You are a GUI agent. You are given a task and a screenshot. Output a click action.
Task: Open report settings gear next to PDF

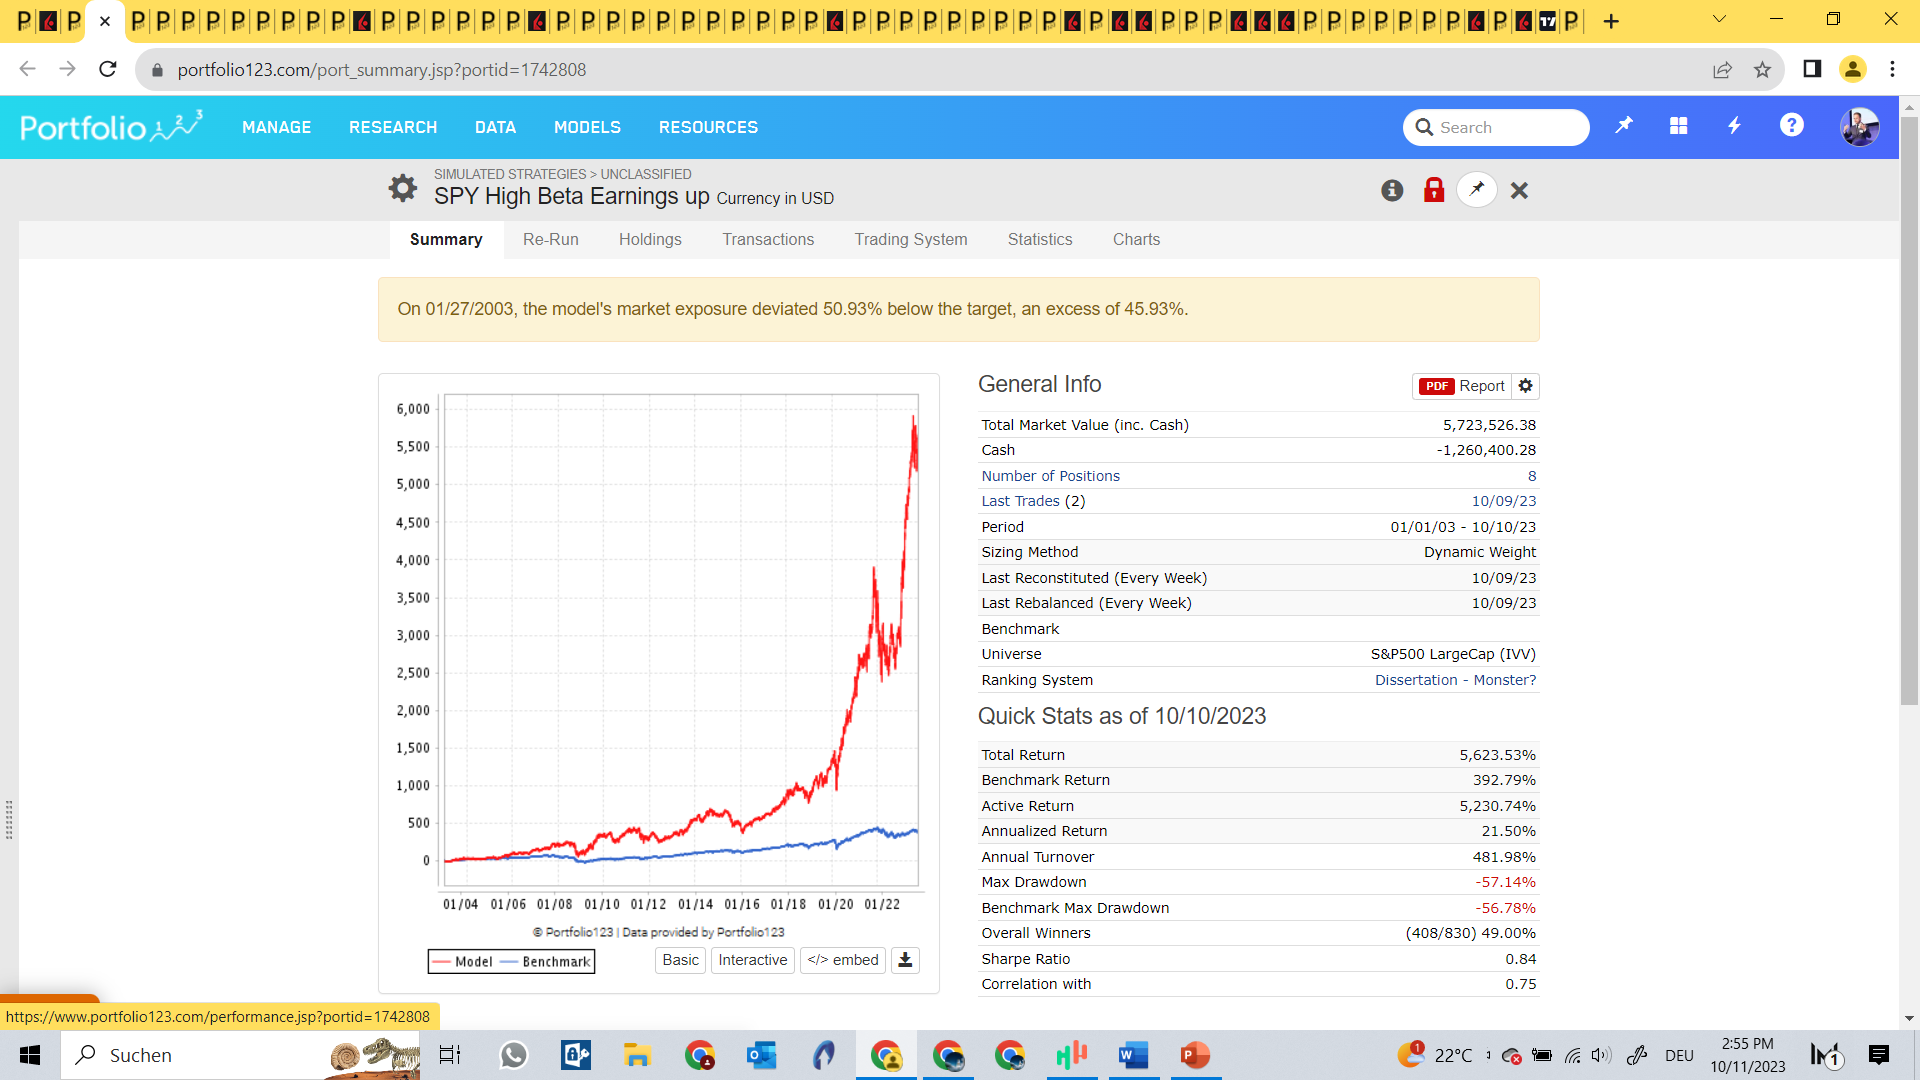click(x=1525, y=386)
